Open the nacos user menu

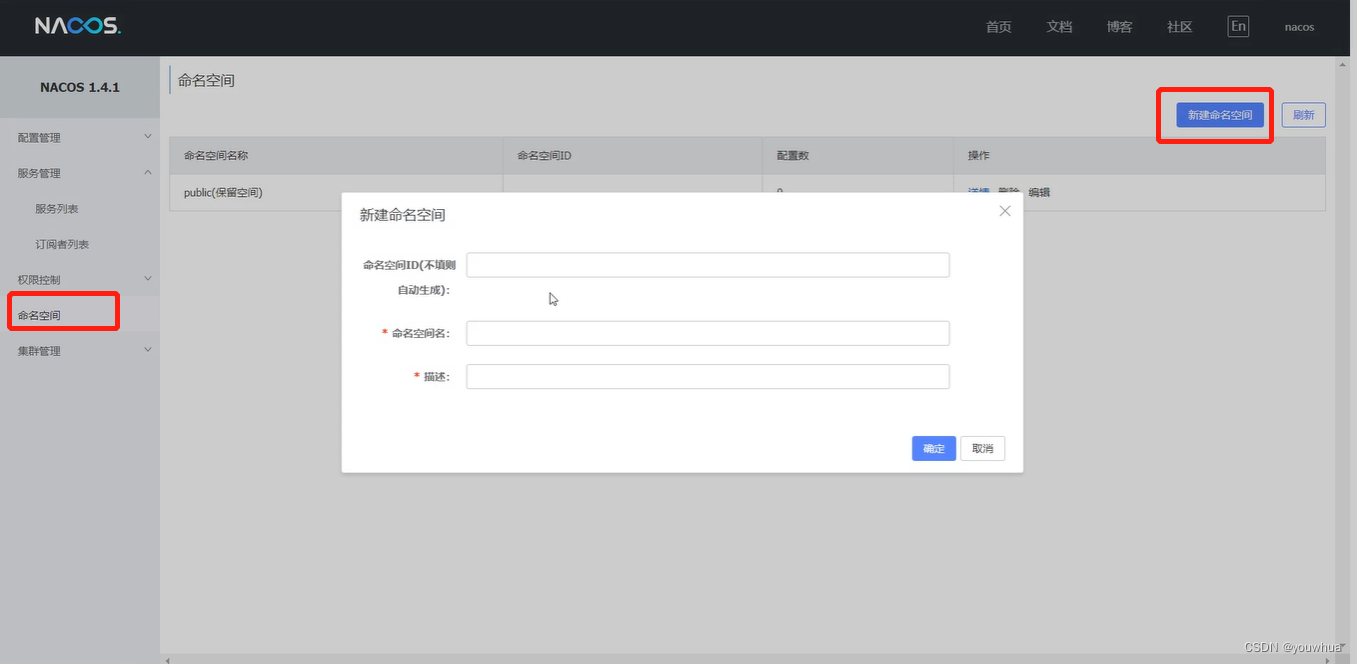(1299, 27)
